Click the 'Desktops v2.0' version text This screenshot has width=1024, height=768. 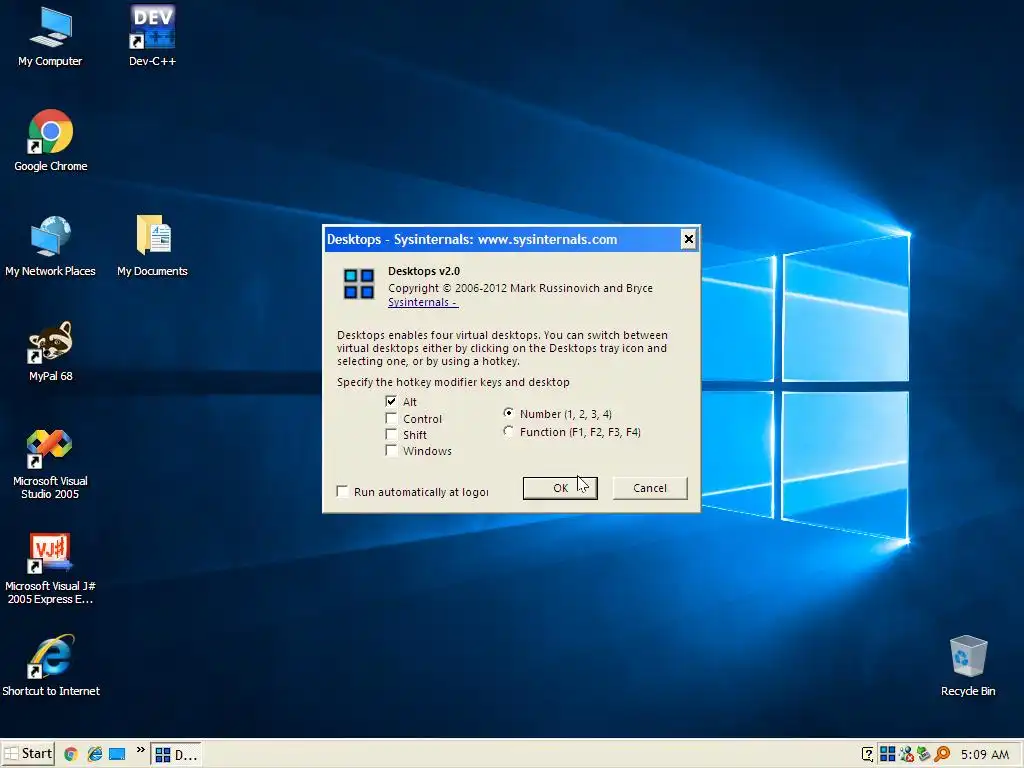click(x=424, y=271)
